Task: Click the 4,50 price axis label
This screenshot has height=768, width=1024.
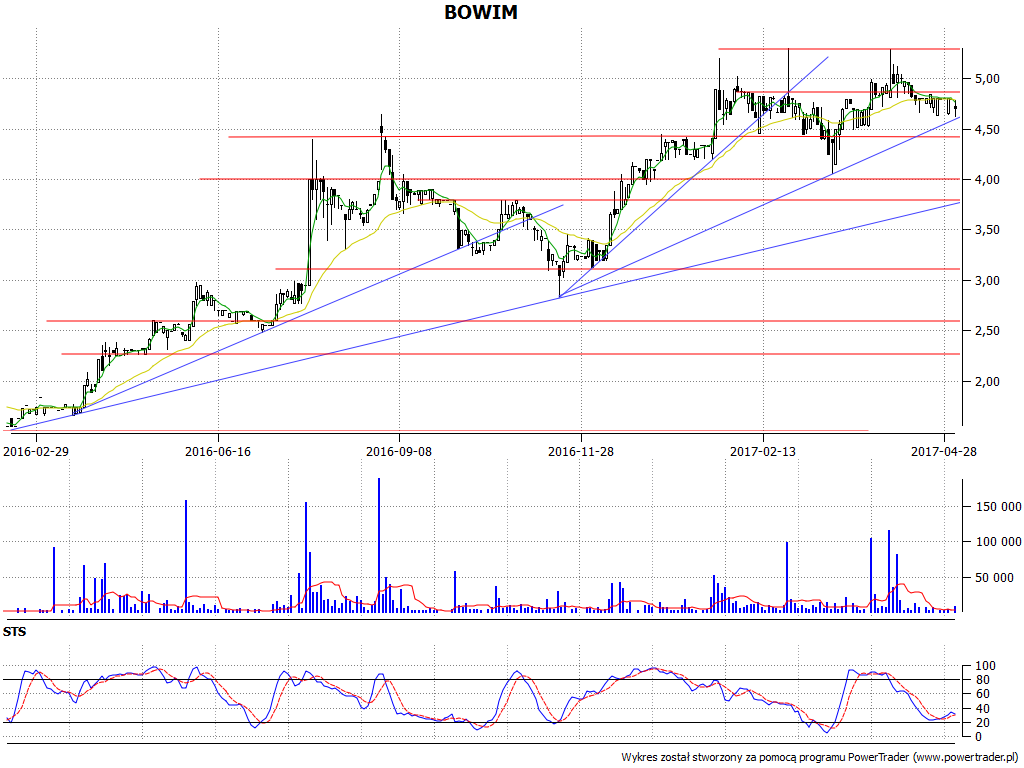Action: pyautogui.click(x=987, y=130)
